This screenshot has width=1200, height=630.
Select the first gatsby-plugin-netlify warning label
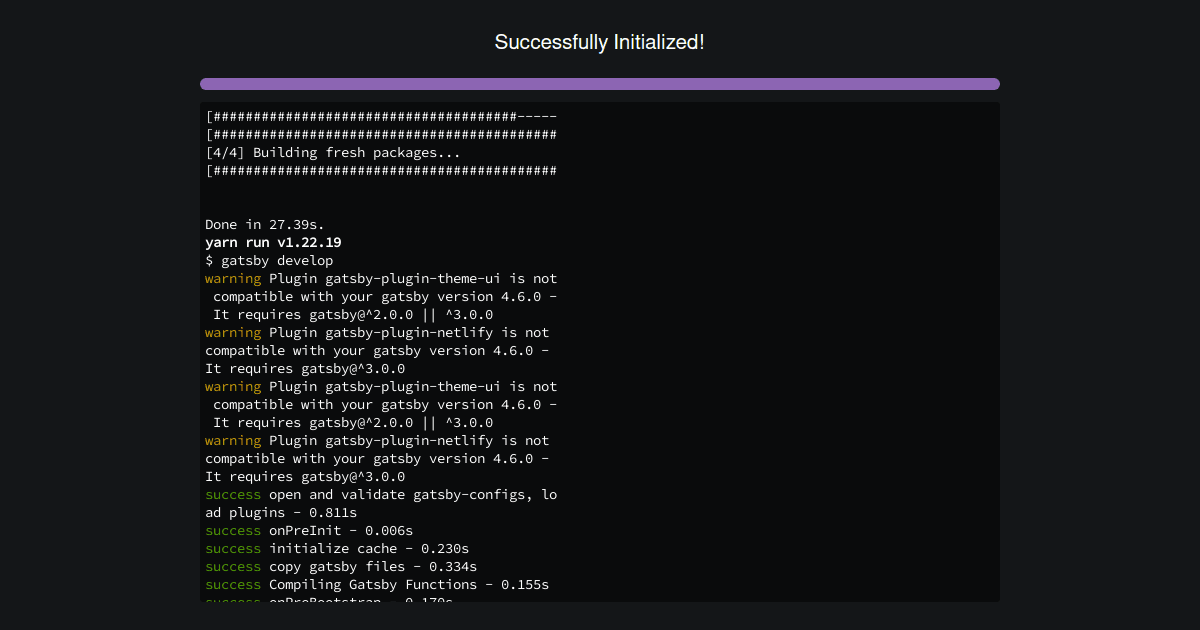(232, 332)
